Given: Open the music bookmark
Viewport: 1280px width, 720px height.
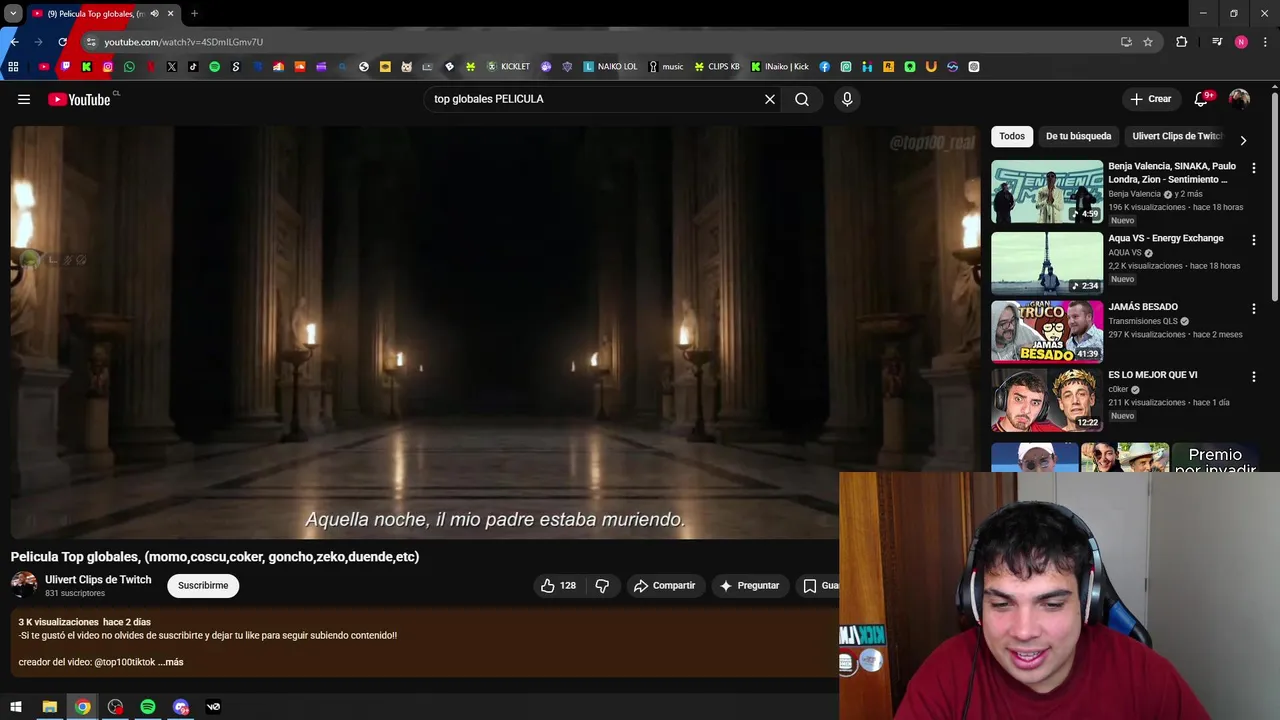Looking at the screenshot, I should click(666, 67).
